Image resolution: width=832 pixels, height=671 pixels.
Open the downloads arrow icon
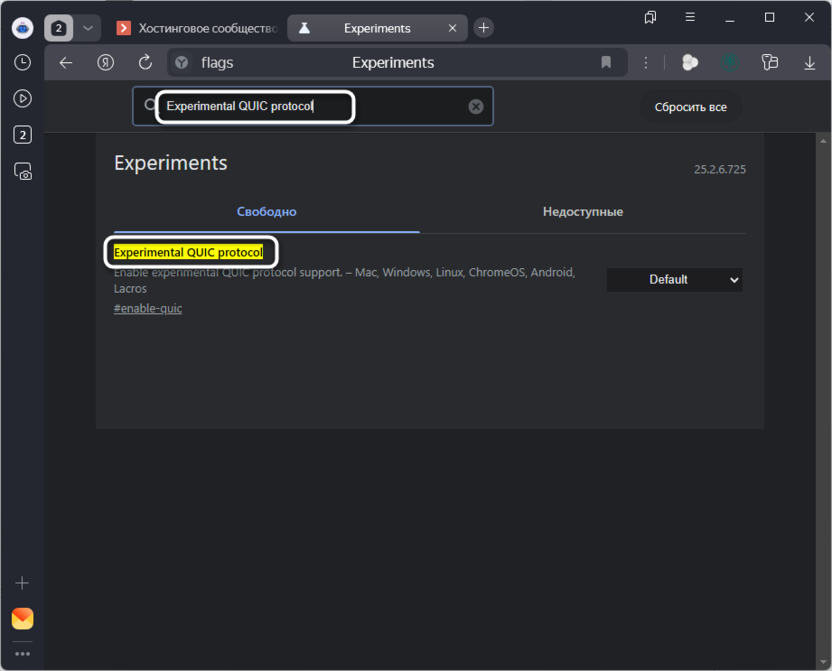click(809, 63)
